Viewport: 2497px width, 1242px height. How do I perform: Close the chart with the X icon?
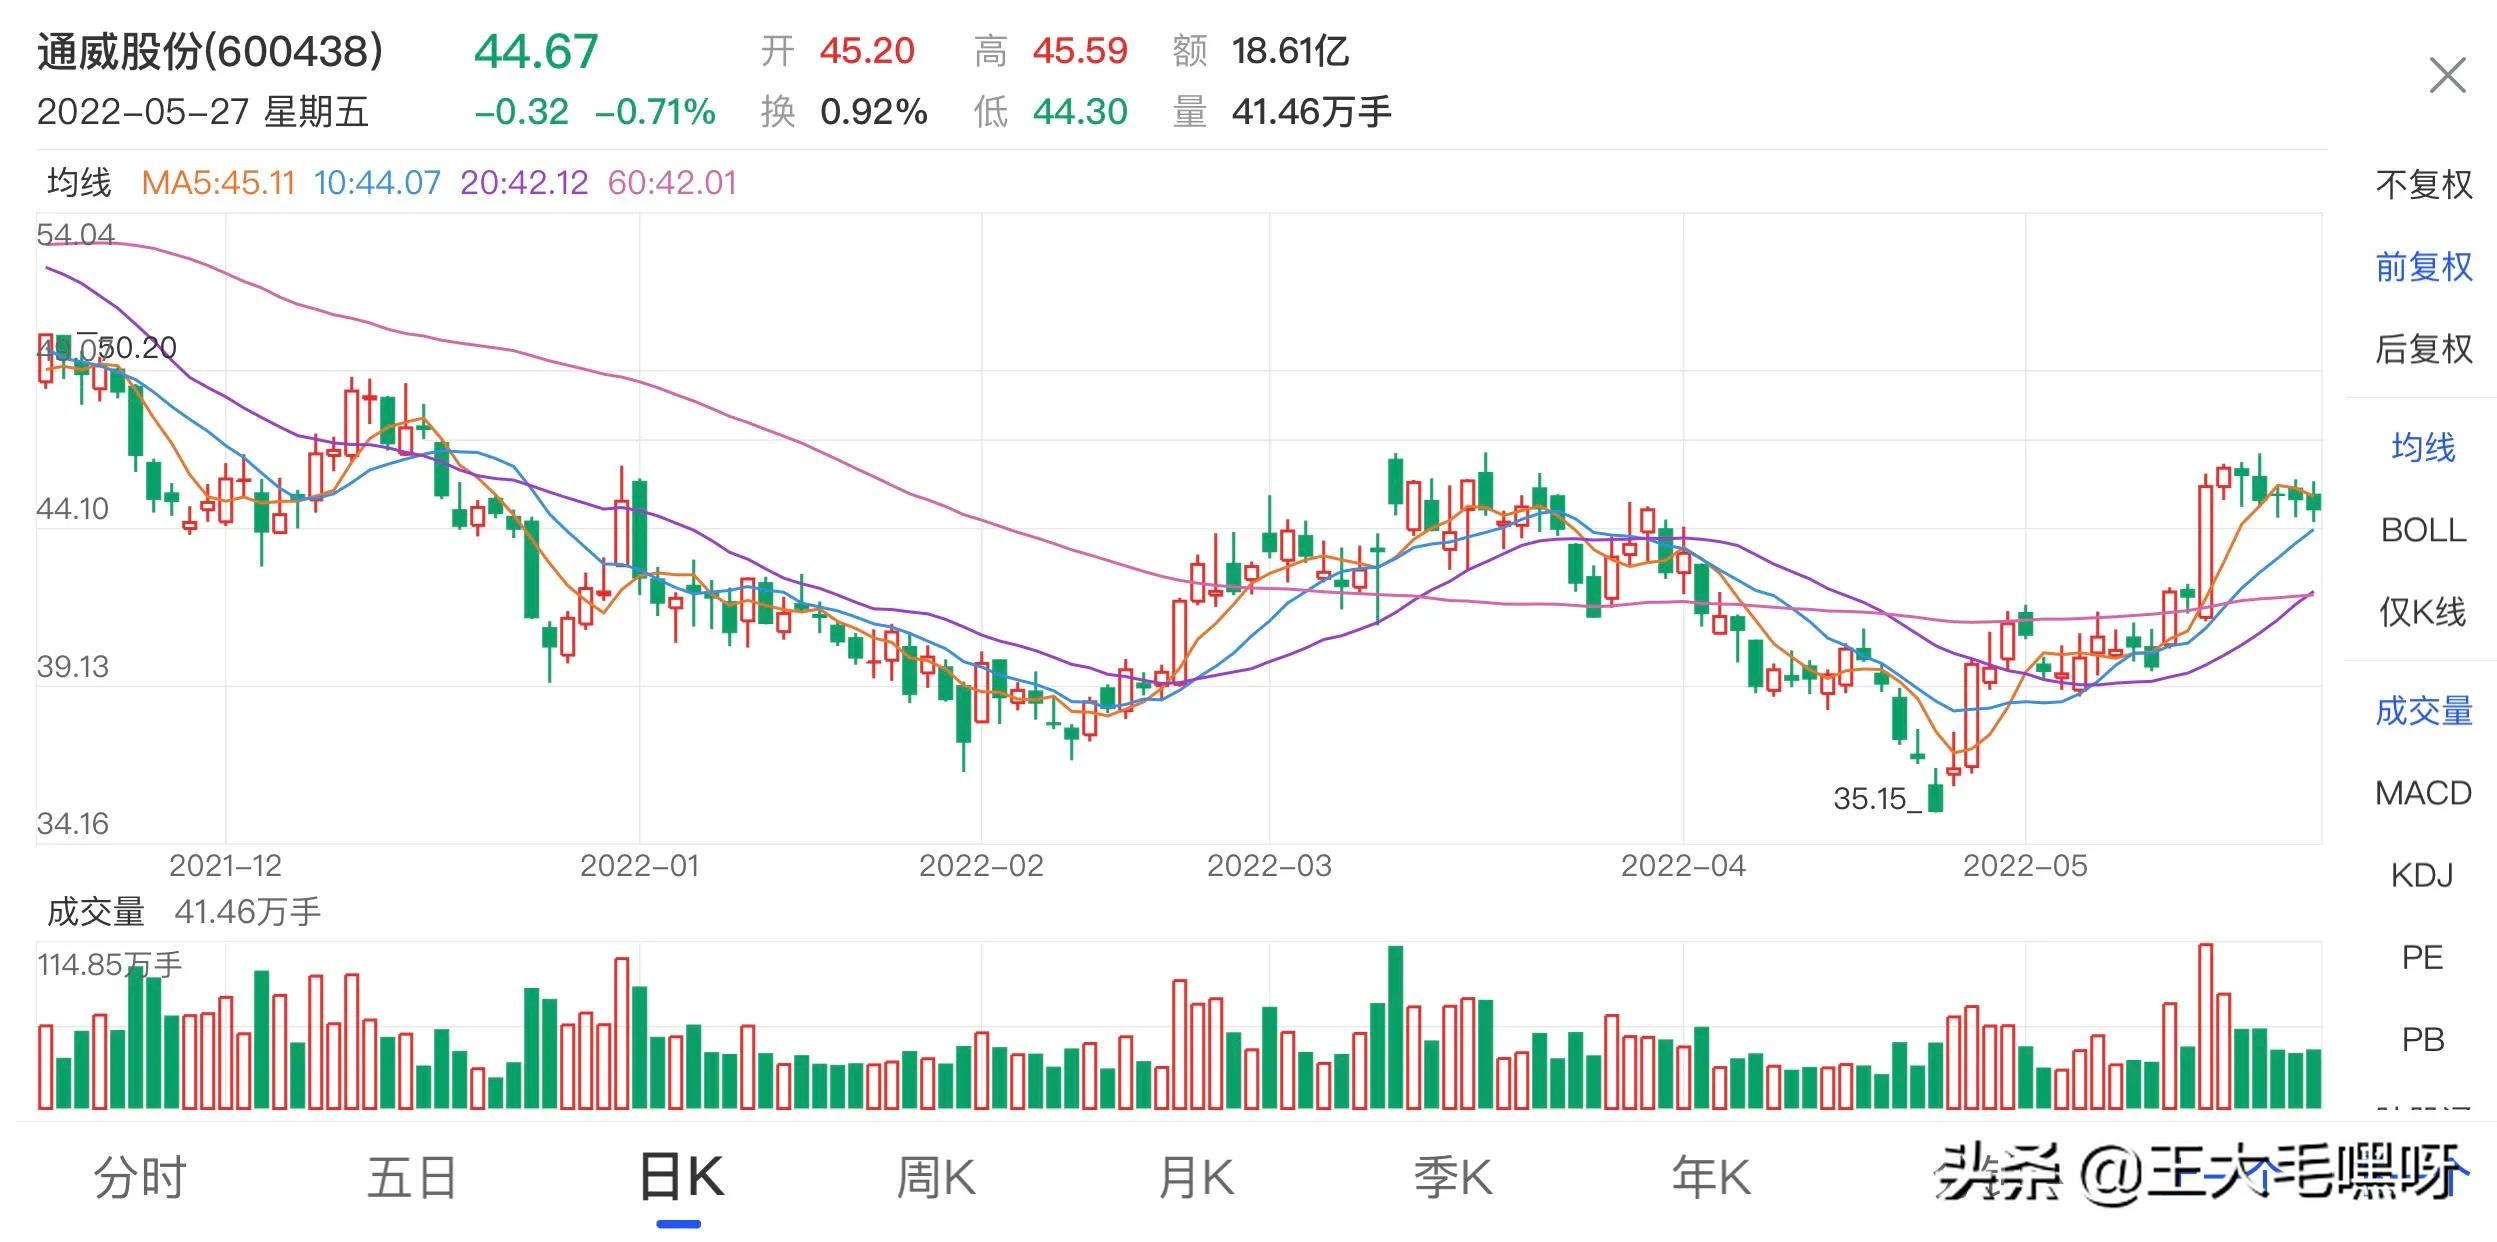(2447, 76)
